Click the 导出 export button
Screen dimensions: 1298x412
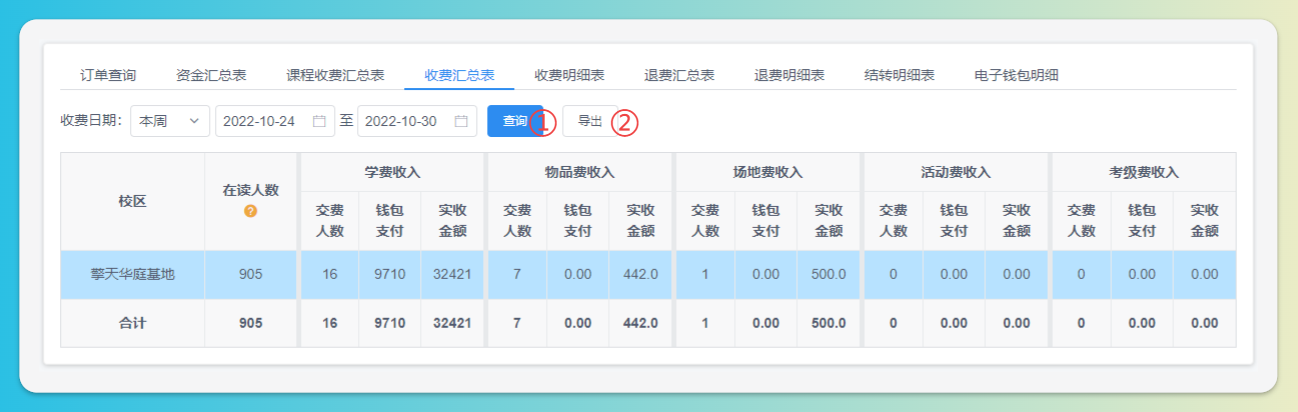(x=590, y=121)
